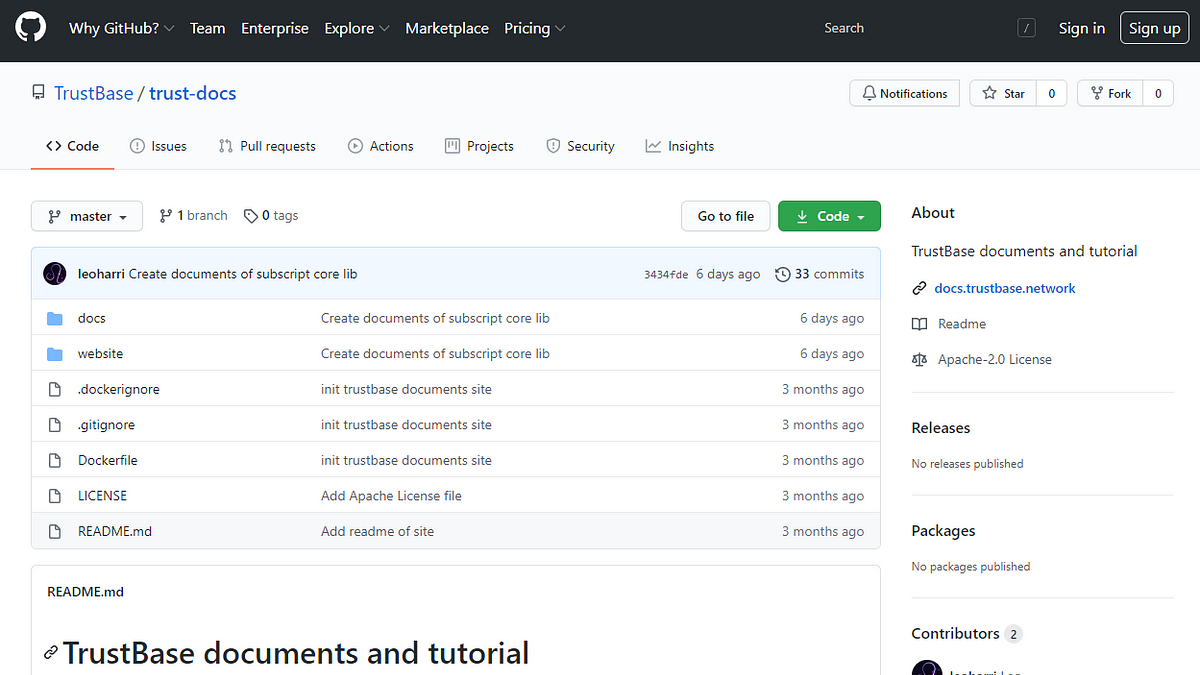Open the green Code download dropdown

click(x=829, y=216)
